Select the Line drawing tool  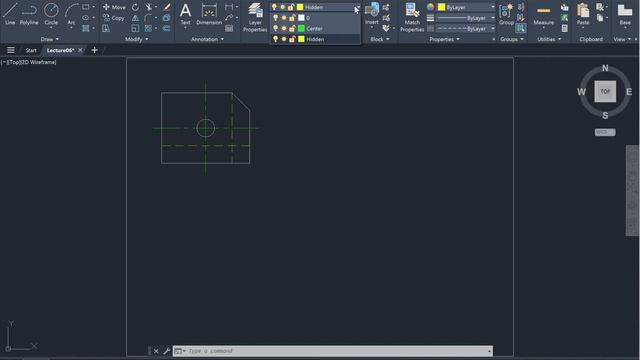click(x=10, y=14)
